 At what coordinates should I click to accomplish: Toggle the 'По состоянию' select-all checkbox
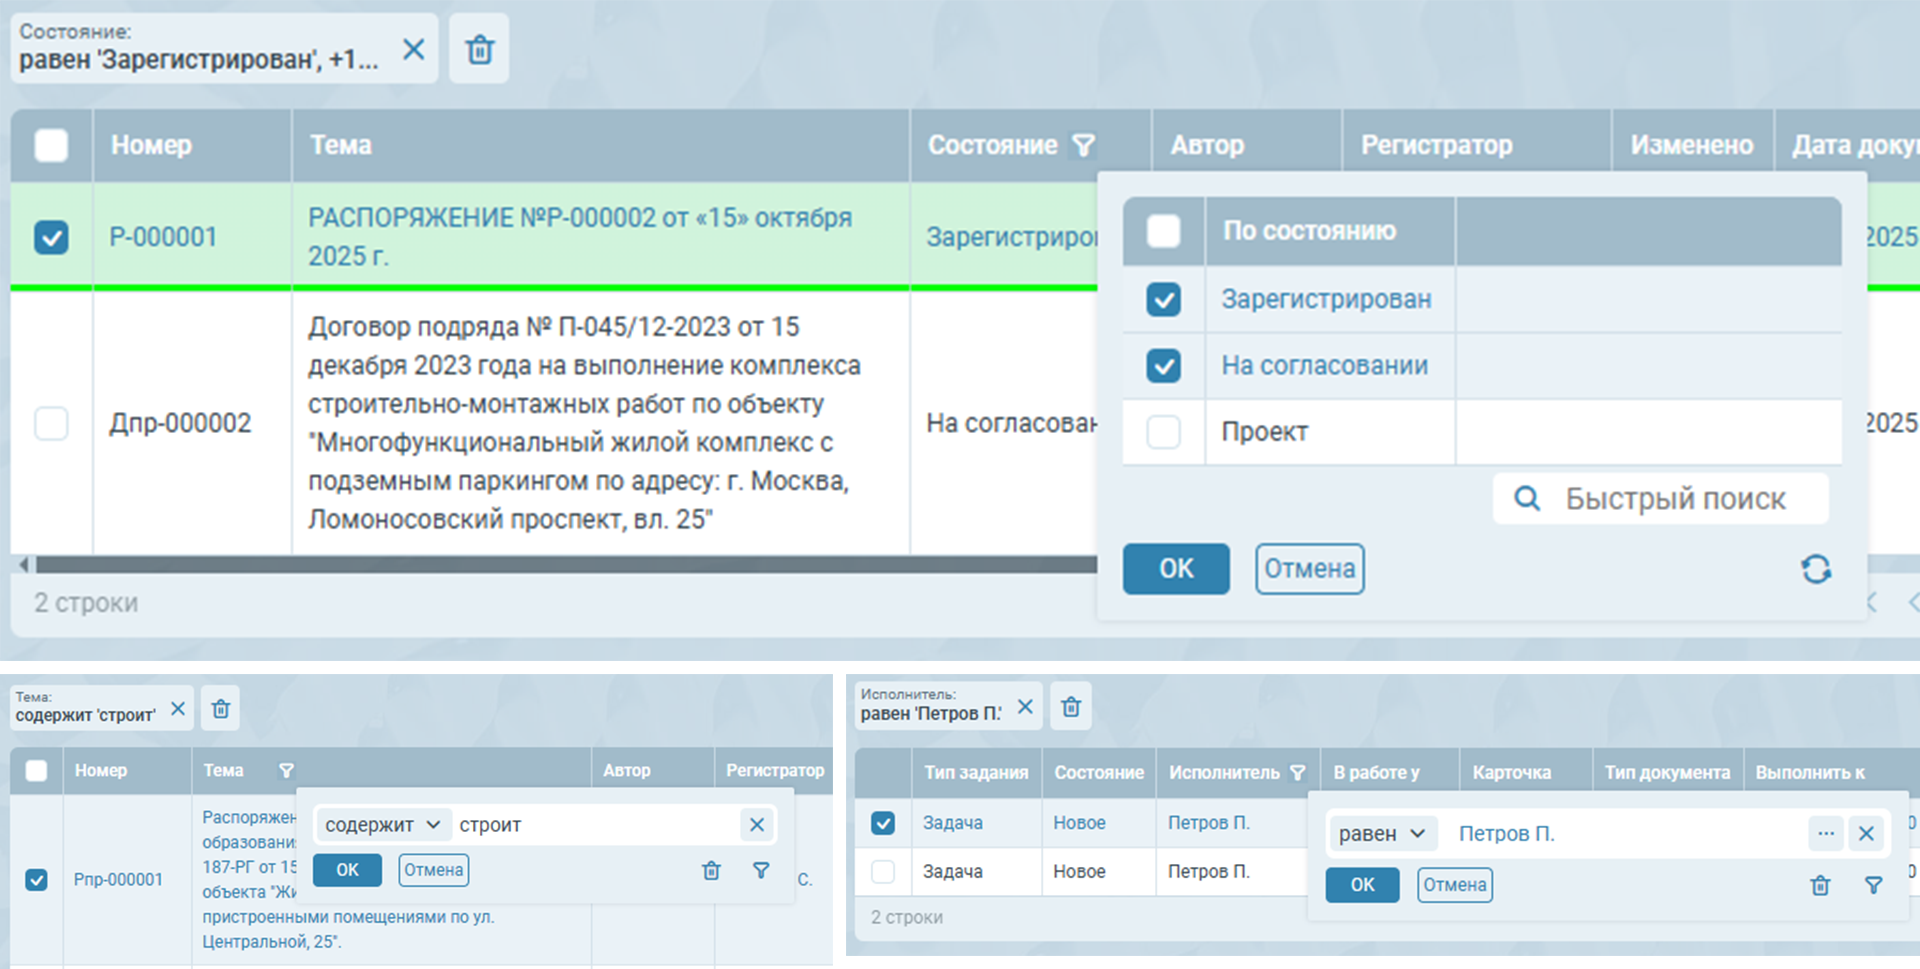[x=1163, y=231]
